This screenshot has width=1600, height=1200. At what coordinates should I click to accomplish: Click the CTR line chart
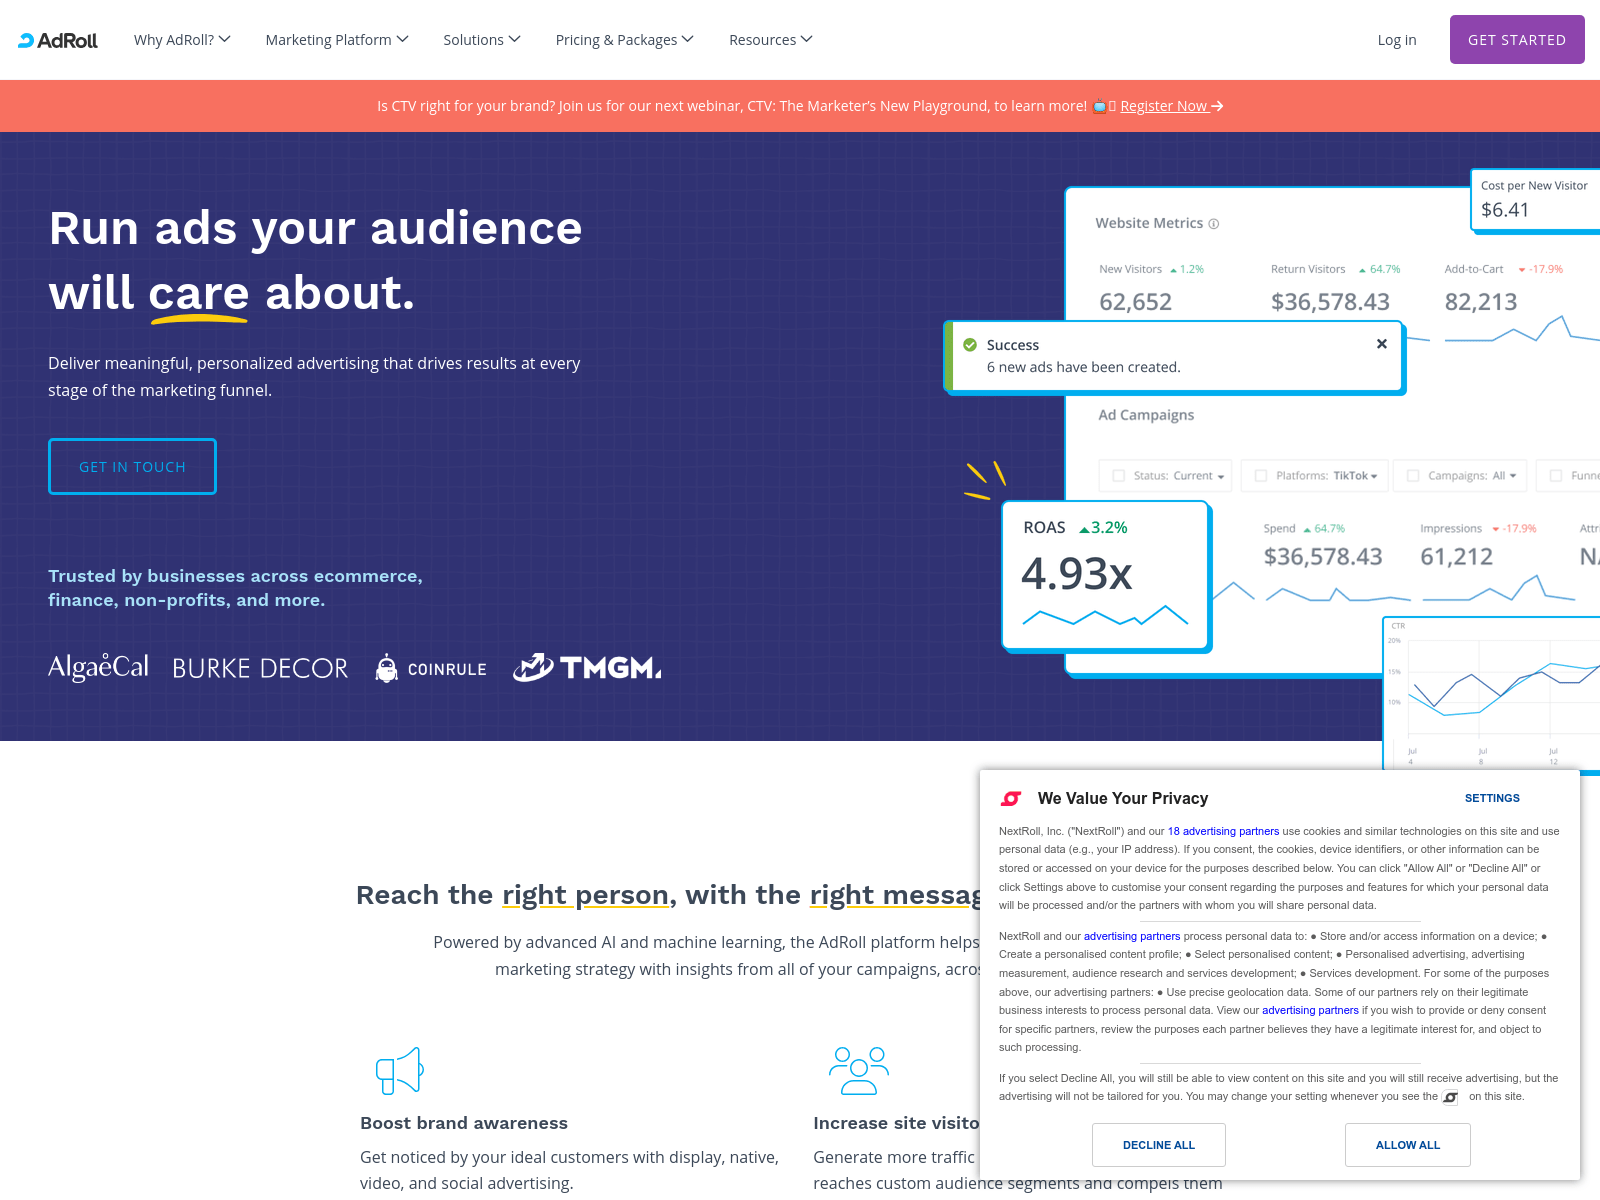click(1492, 693)
